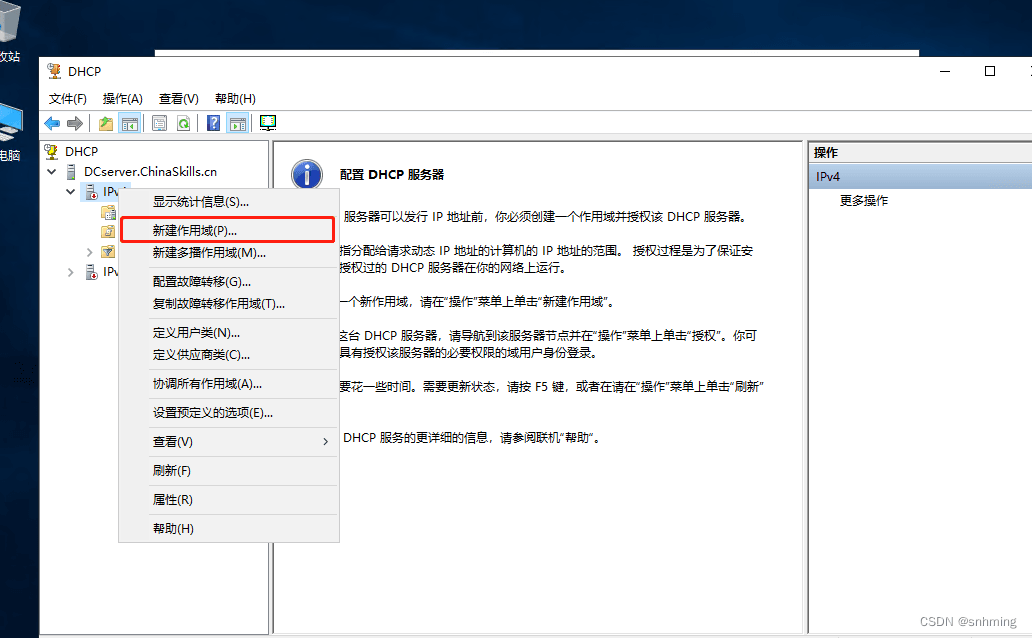Click the Forward arrow toolbar icon
Screen dimensions: 1032x638
[74, 123]
